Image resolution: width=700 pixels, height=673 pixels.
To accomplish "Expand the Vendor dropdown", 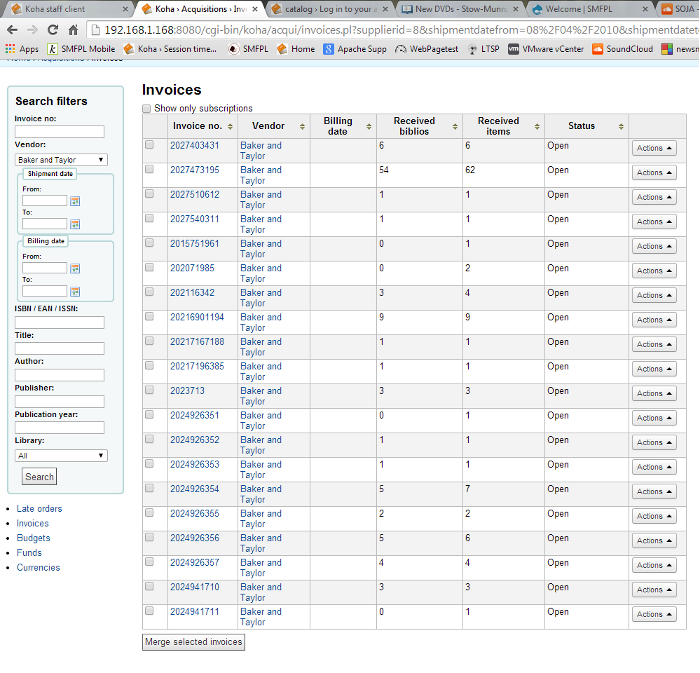I will click(62, 160).
